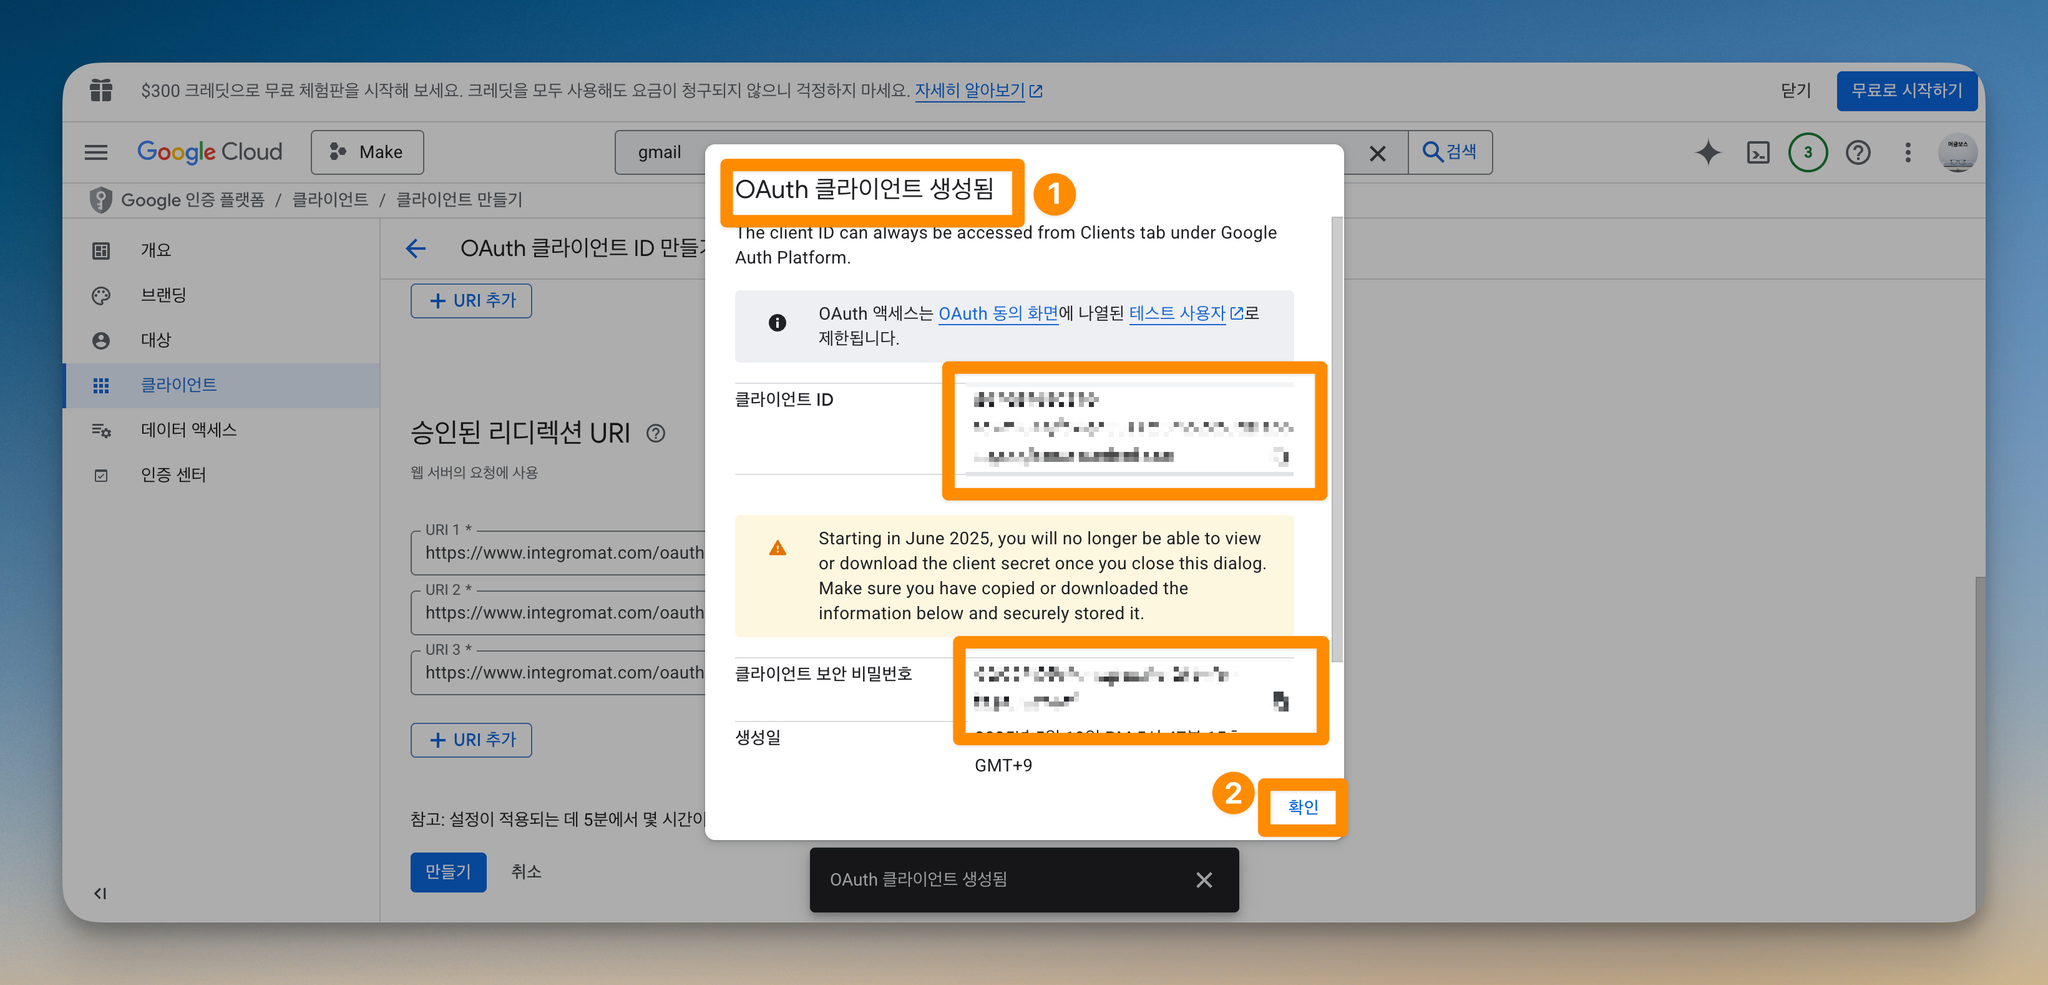Image resolution: width=2048 pixels, height=985 pixels.
Task: Open the three-dot settings menu
Action: click(1908, 152)
